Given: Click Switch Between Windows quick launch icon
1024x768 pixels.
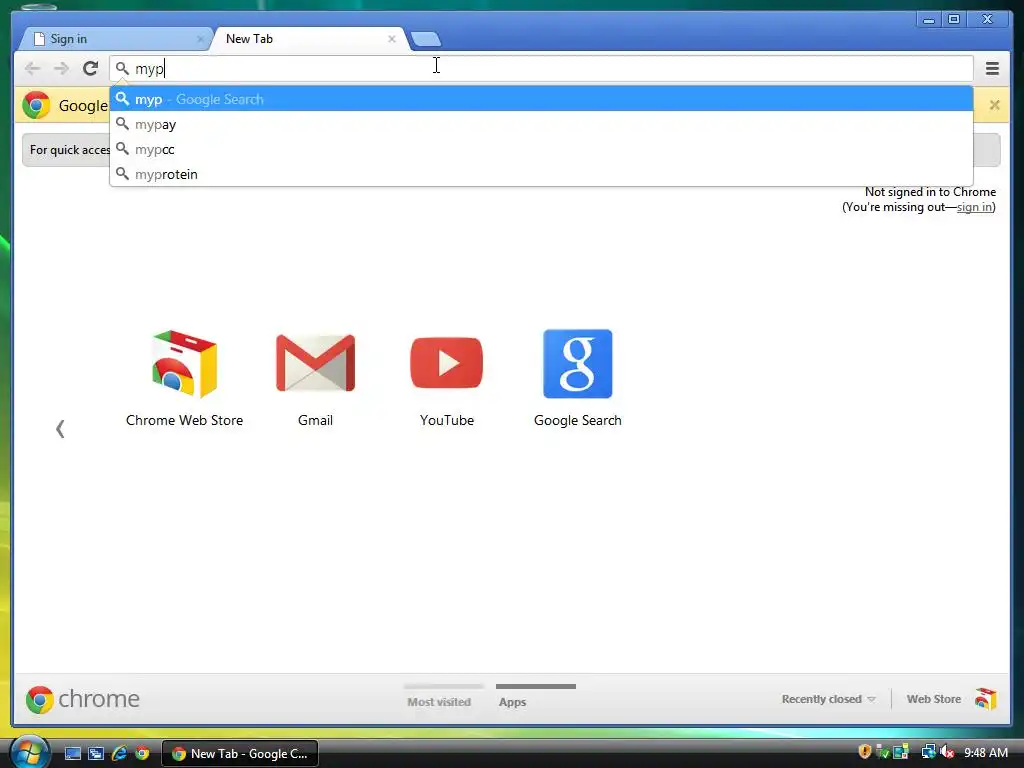Looking at the screenshot, I should [x=96, y=754].
